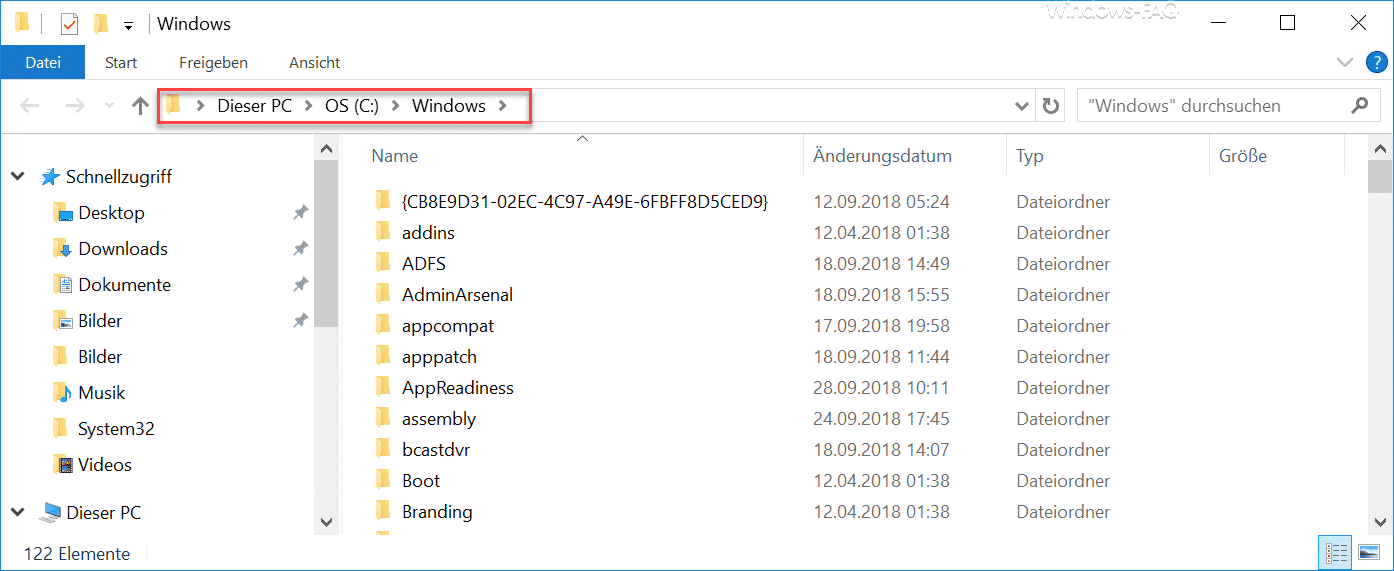
Task: Open the chevron after Dieser PC in the path
Action: (309, 106)
